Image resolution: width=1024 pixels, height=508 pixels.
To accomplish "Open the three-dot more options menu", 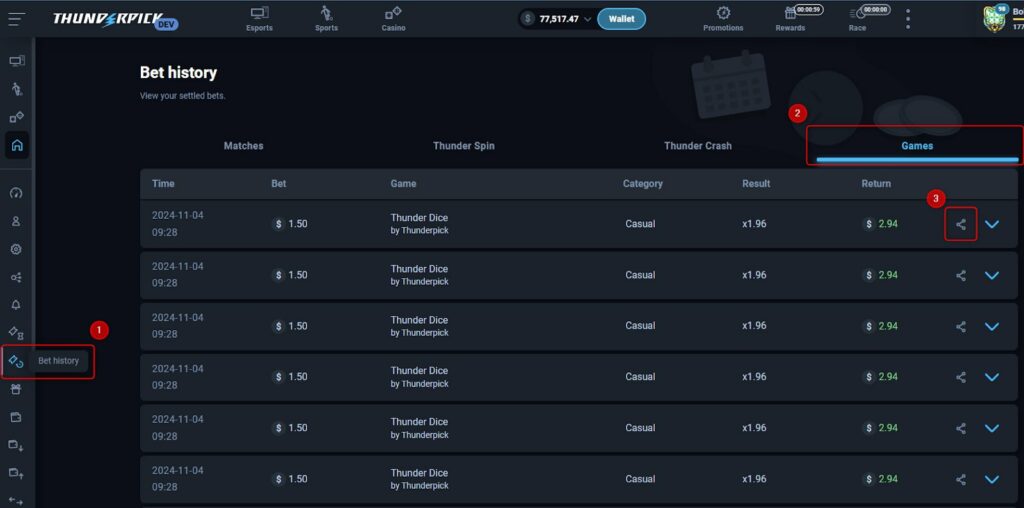I will pos(908,19).
